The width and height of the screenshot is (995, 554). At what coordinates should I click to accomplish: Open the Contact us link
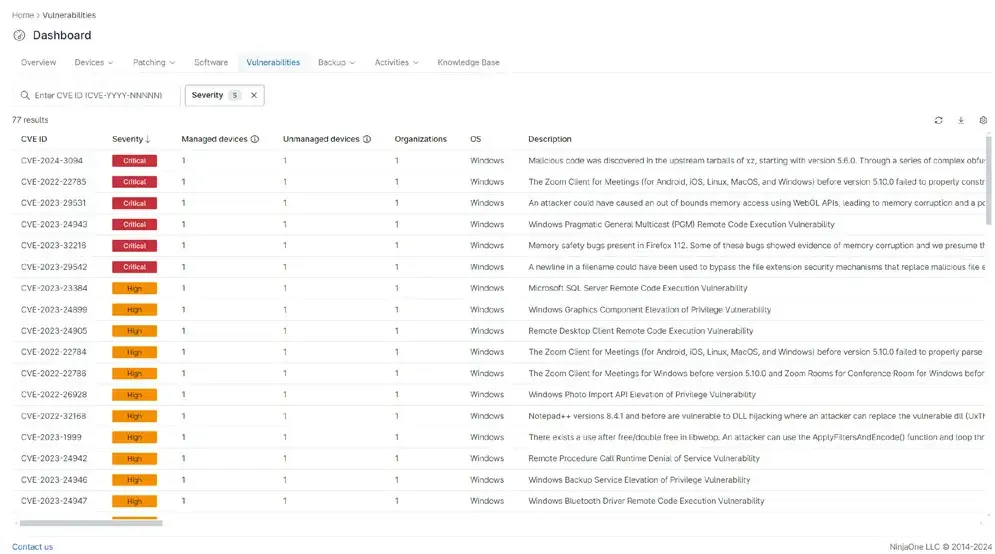coord(32,546)
